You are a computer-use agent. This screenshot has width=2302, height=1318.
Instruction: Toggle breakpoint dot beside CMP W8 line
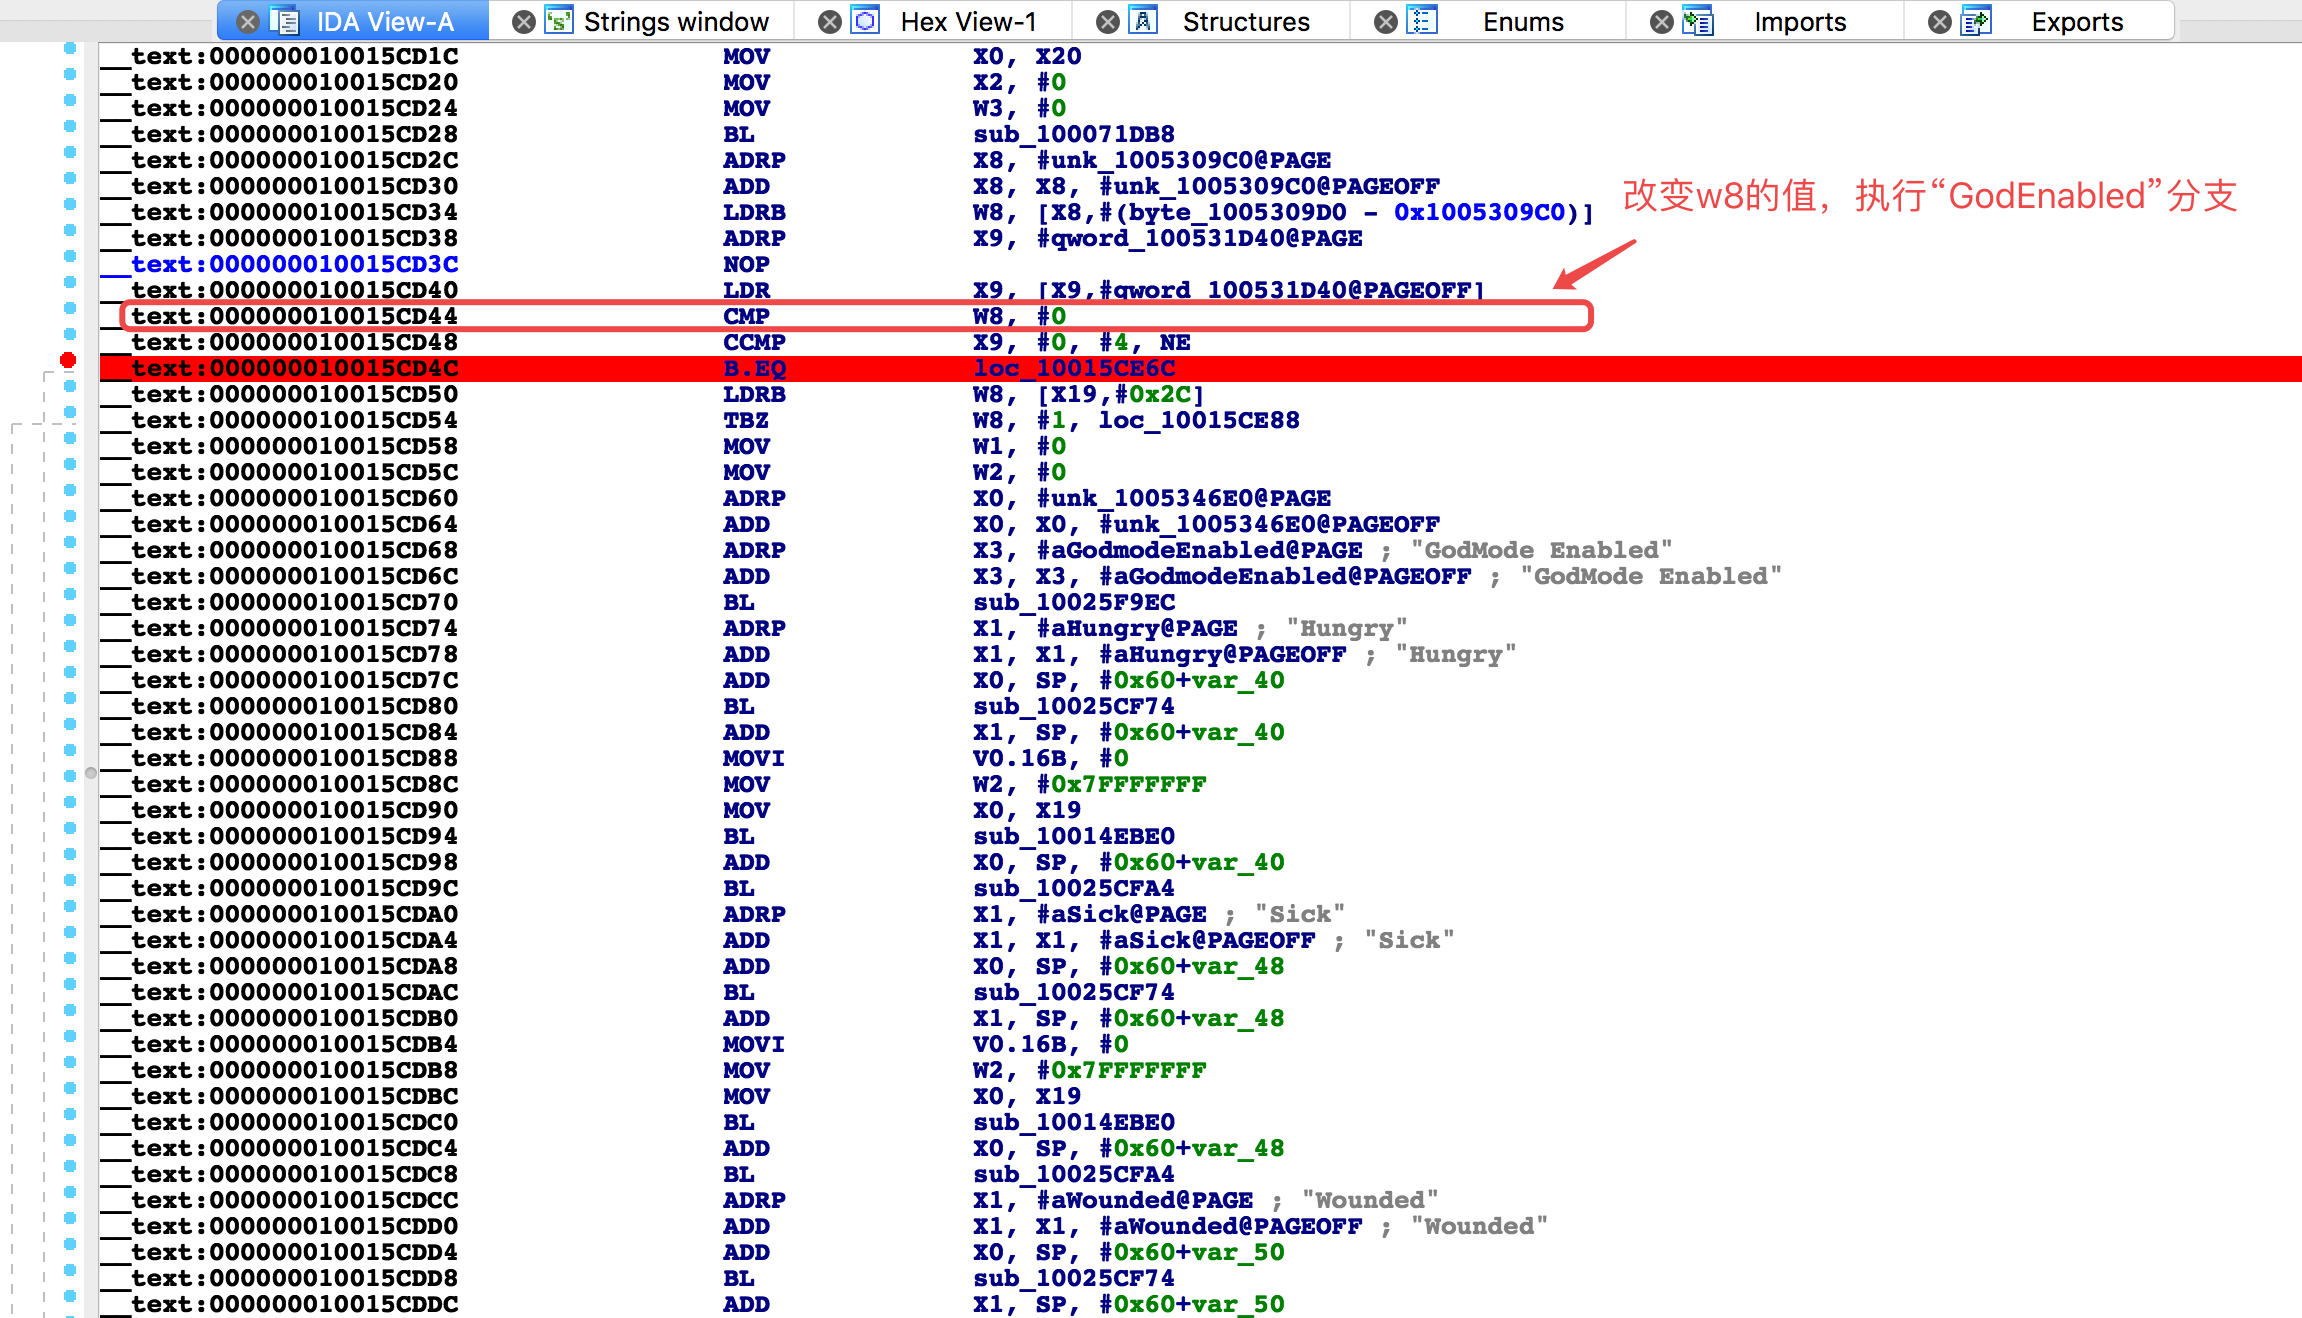point(69,308)
